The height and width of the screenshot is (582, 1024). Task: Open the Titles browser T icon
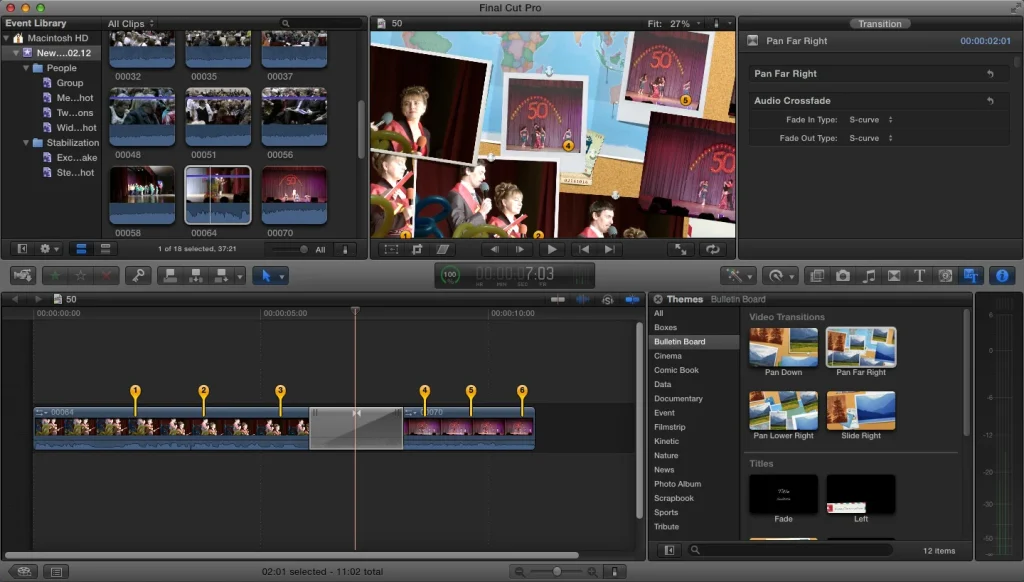click(919, 276)
